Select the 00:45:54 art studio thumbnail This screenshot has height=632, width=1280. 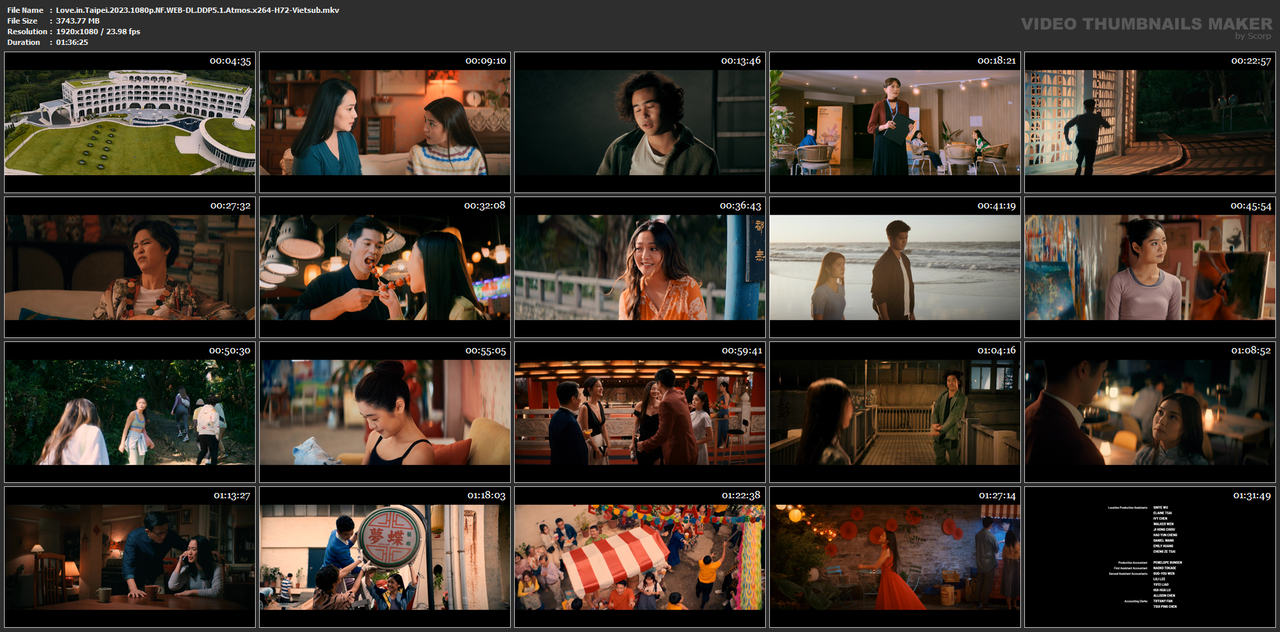coord(1150,267)
